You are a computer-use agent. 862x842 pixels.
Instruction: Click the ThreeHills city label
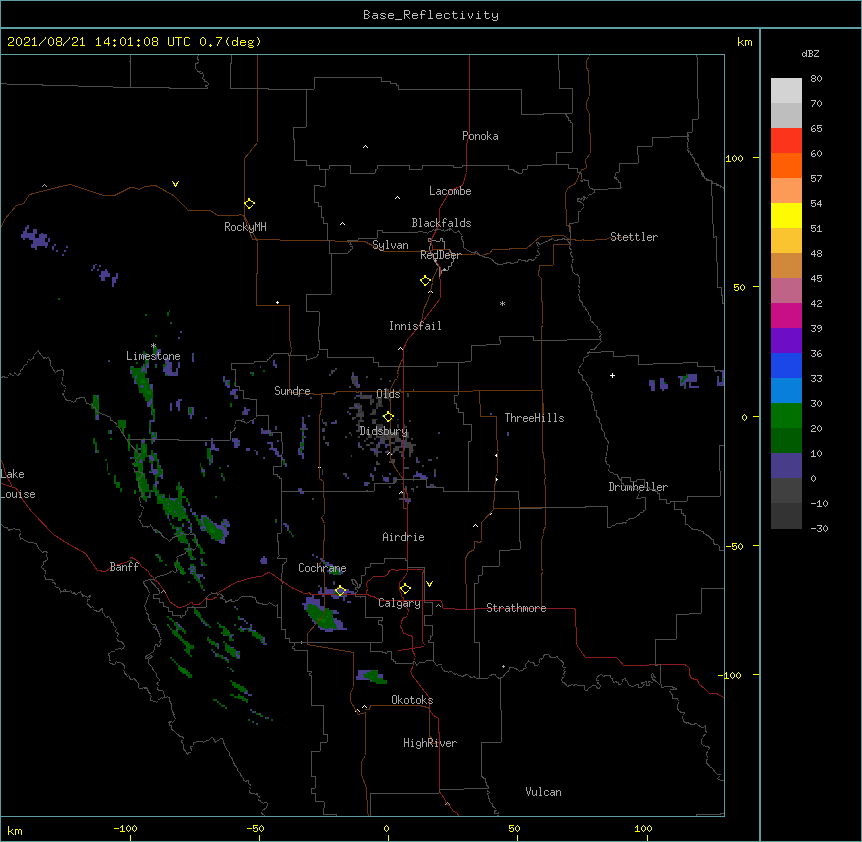point(534,418)
